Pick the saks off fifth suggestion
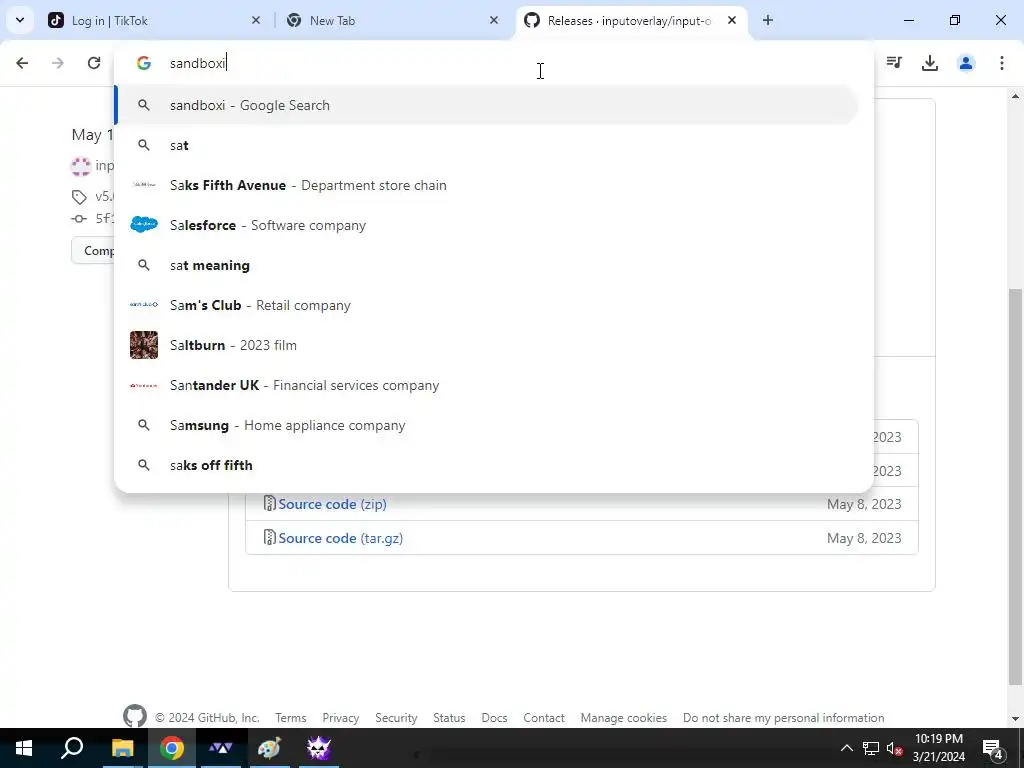The image size is (1024, 768). coord(487,465)
